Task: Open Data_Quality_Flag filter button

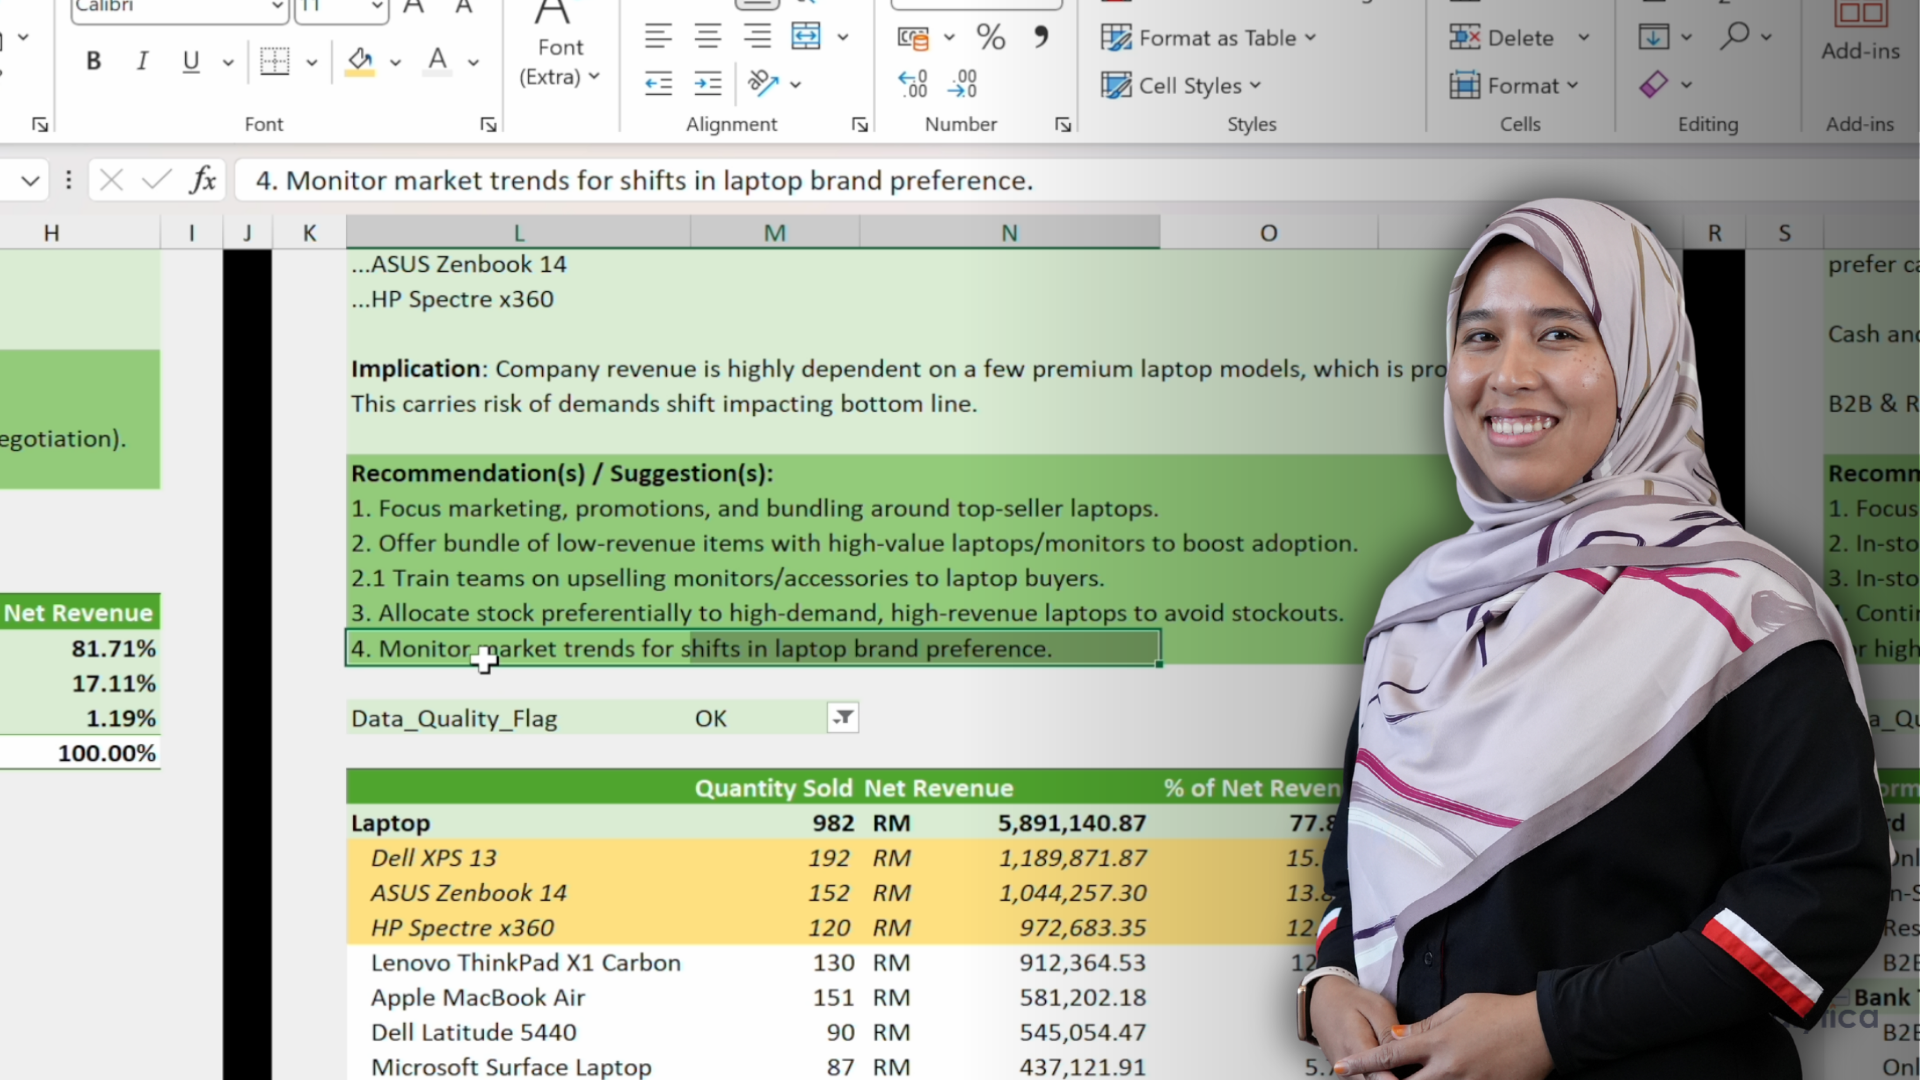Action: coord(843,717)
